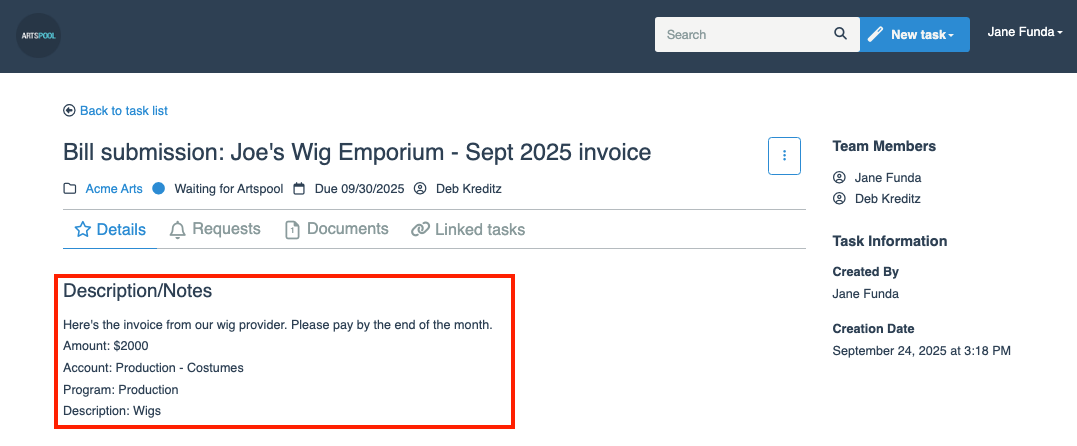Screen dimensions: 1077x446
Task: Open the three-dot task options menu
Action: point(784,155)
